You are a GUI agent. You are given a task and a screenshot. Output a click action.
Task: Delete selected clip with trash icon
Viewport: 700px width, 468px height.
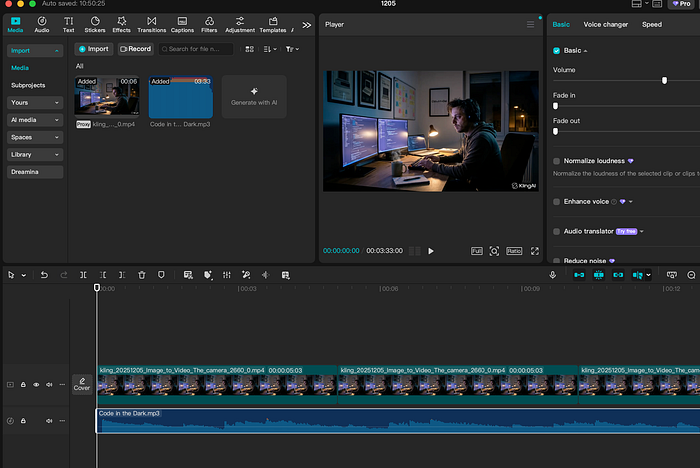tap(142, 275)
